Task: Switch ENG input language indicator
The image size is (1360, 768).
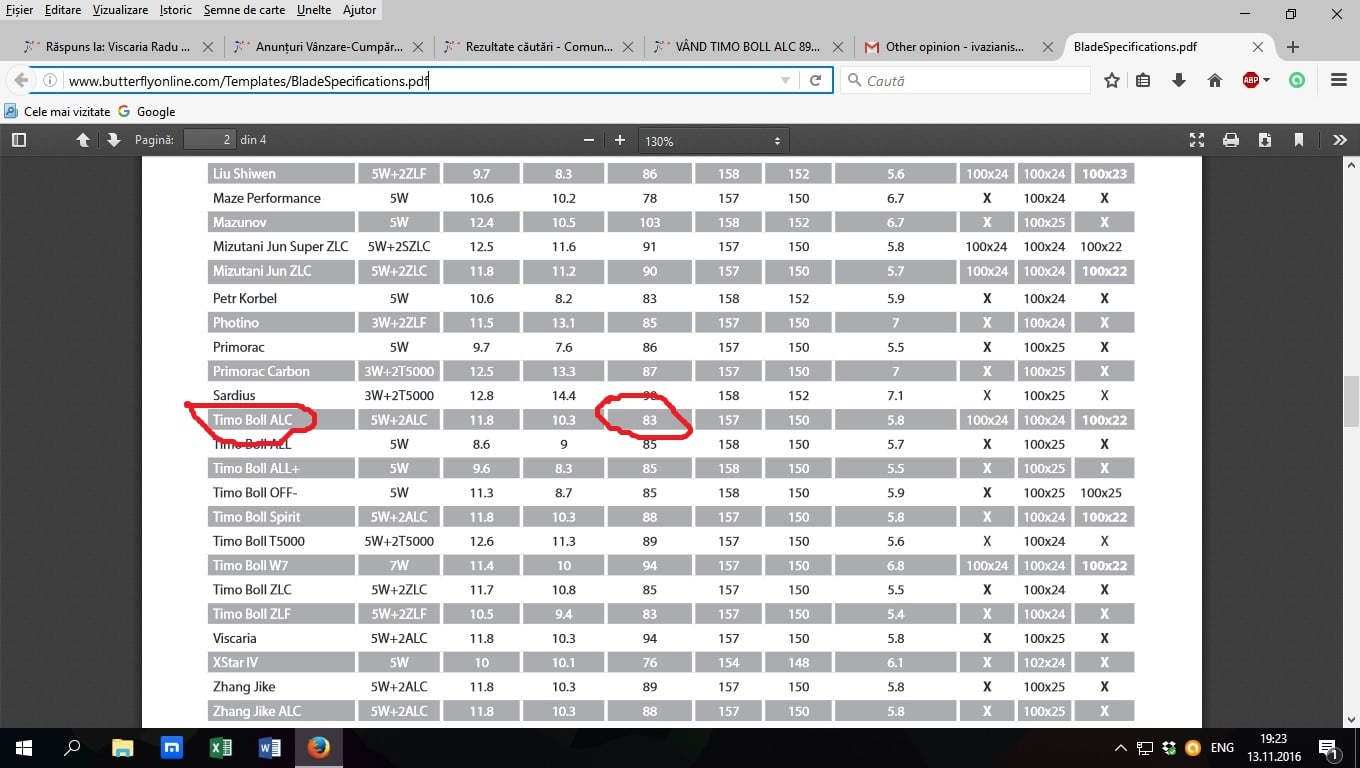Action: click(x=1223, y=748)
